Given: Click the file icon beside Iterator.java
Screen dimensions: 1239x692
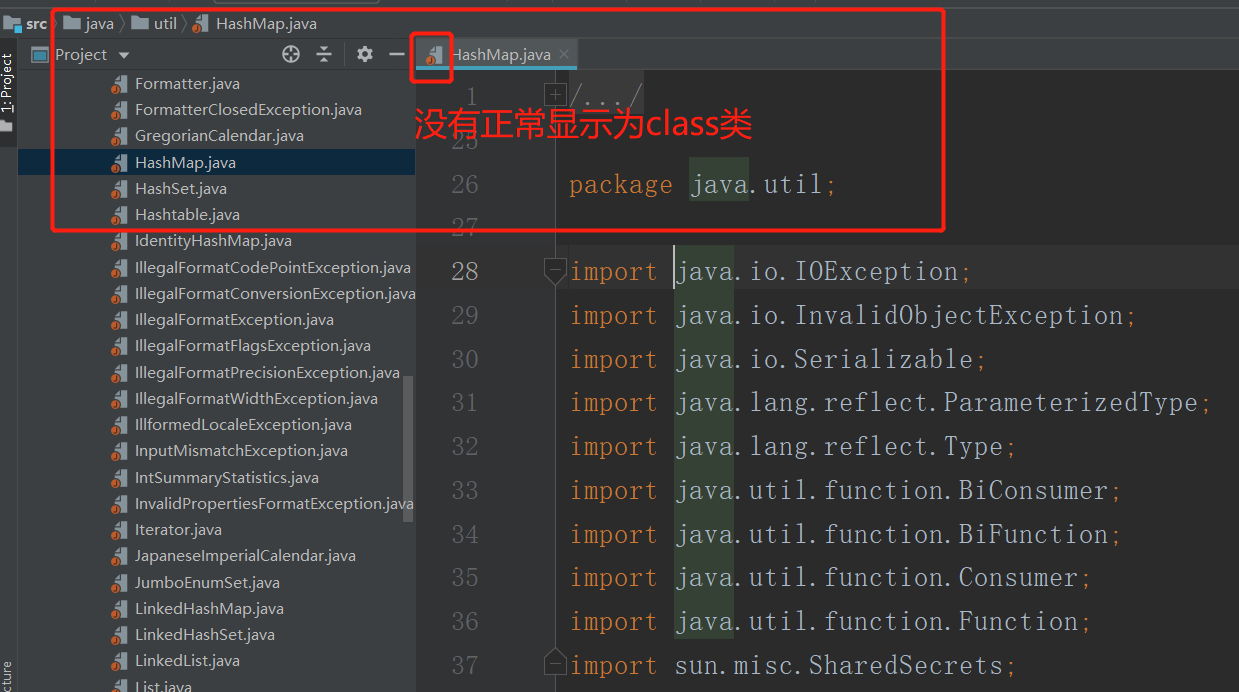Looking at the screenshot, I should coord(119,530).
